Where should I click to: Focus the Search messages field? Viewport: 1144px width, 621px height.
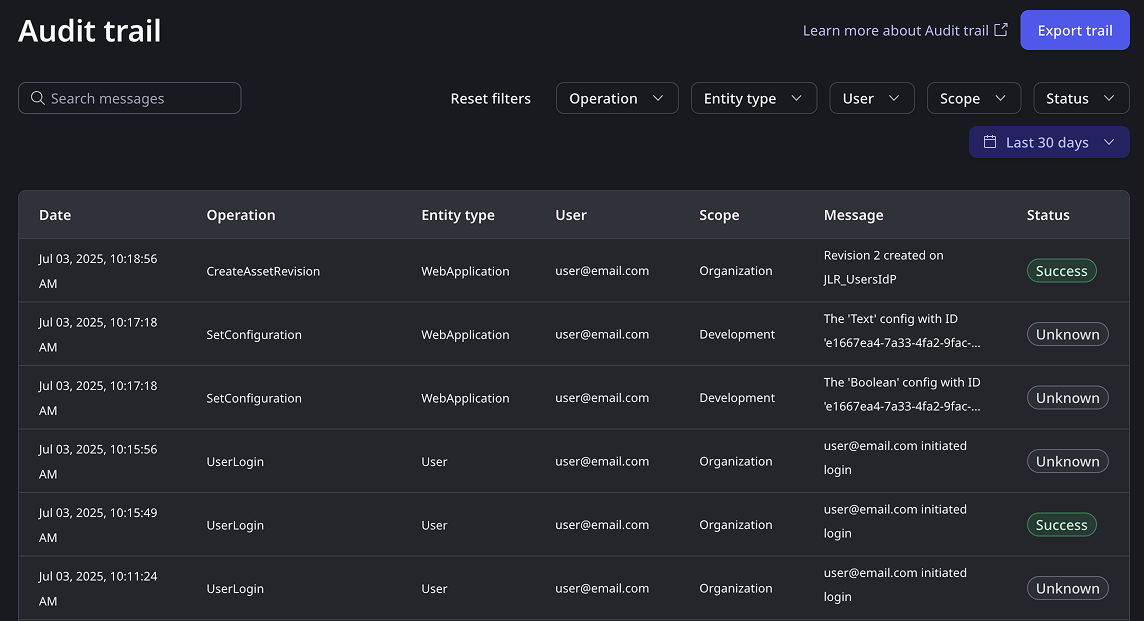140,98
